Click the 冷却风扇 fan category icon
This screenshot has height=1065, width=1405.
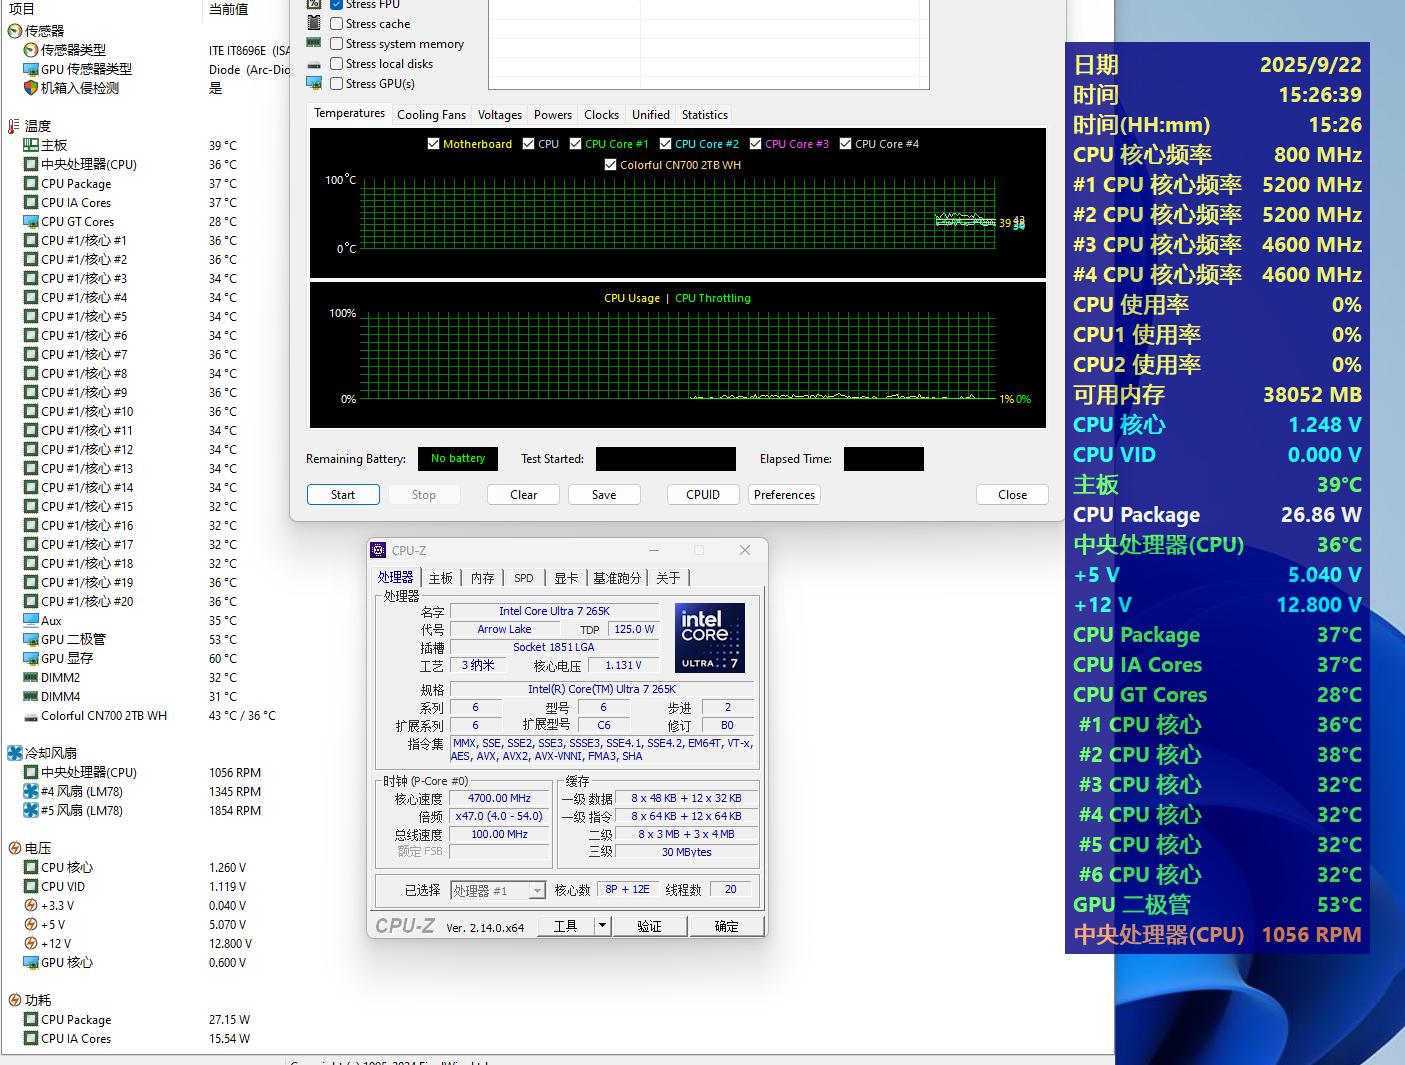click(14, 753)
